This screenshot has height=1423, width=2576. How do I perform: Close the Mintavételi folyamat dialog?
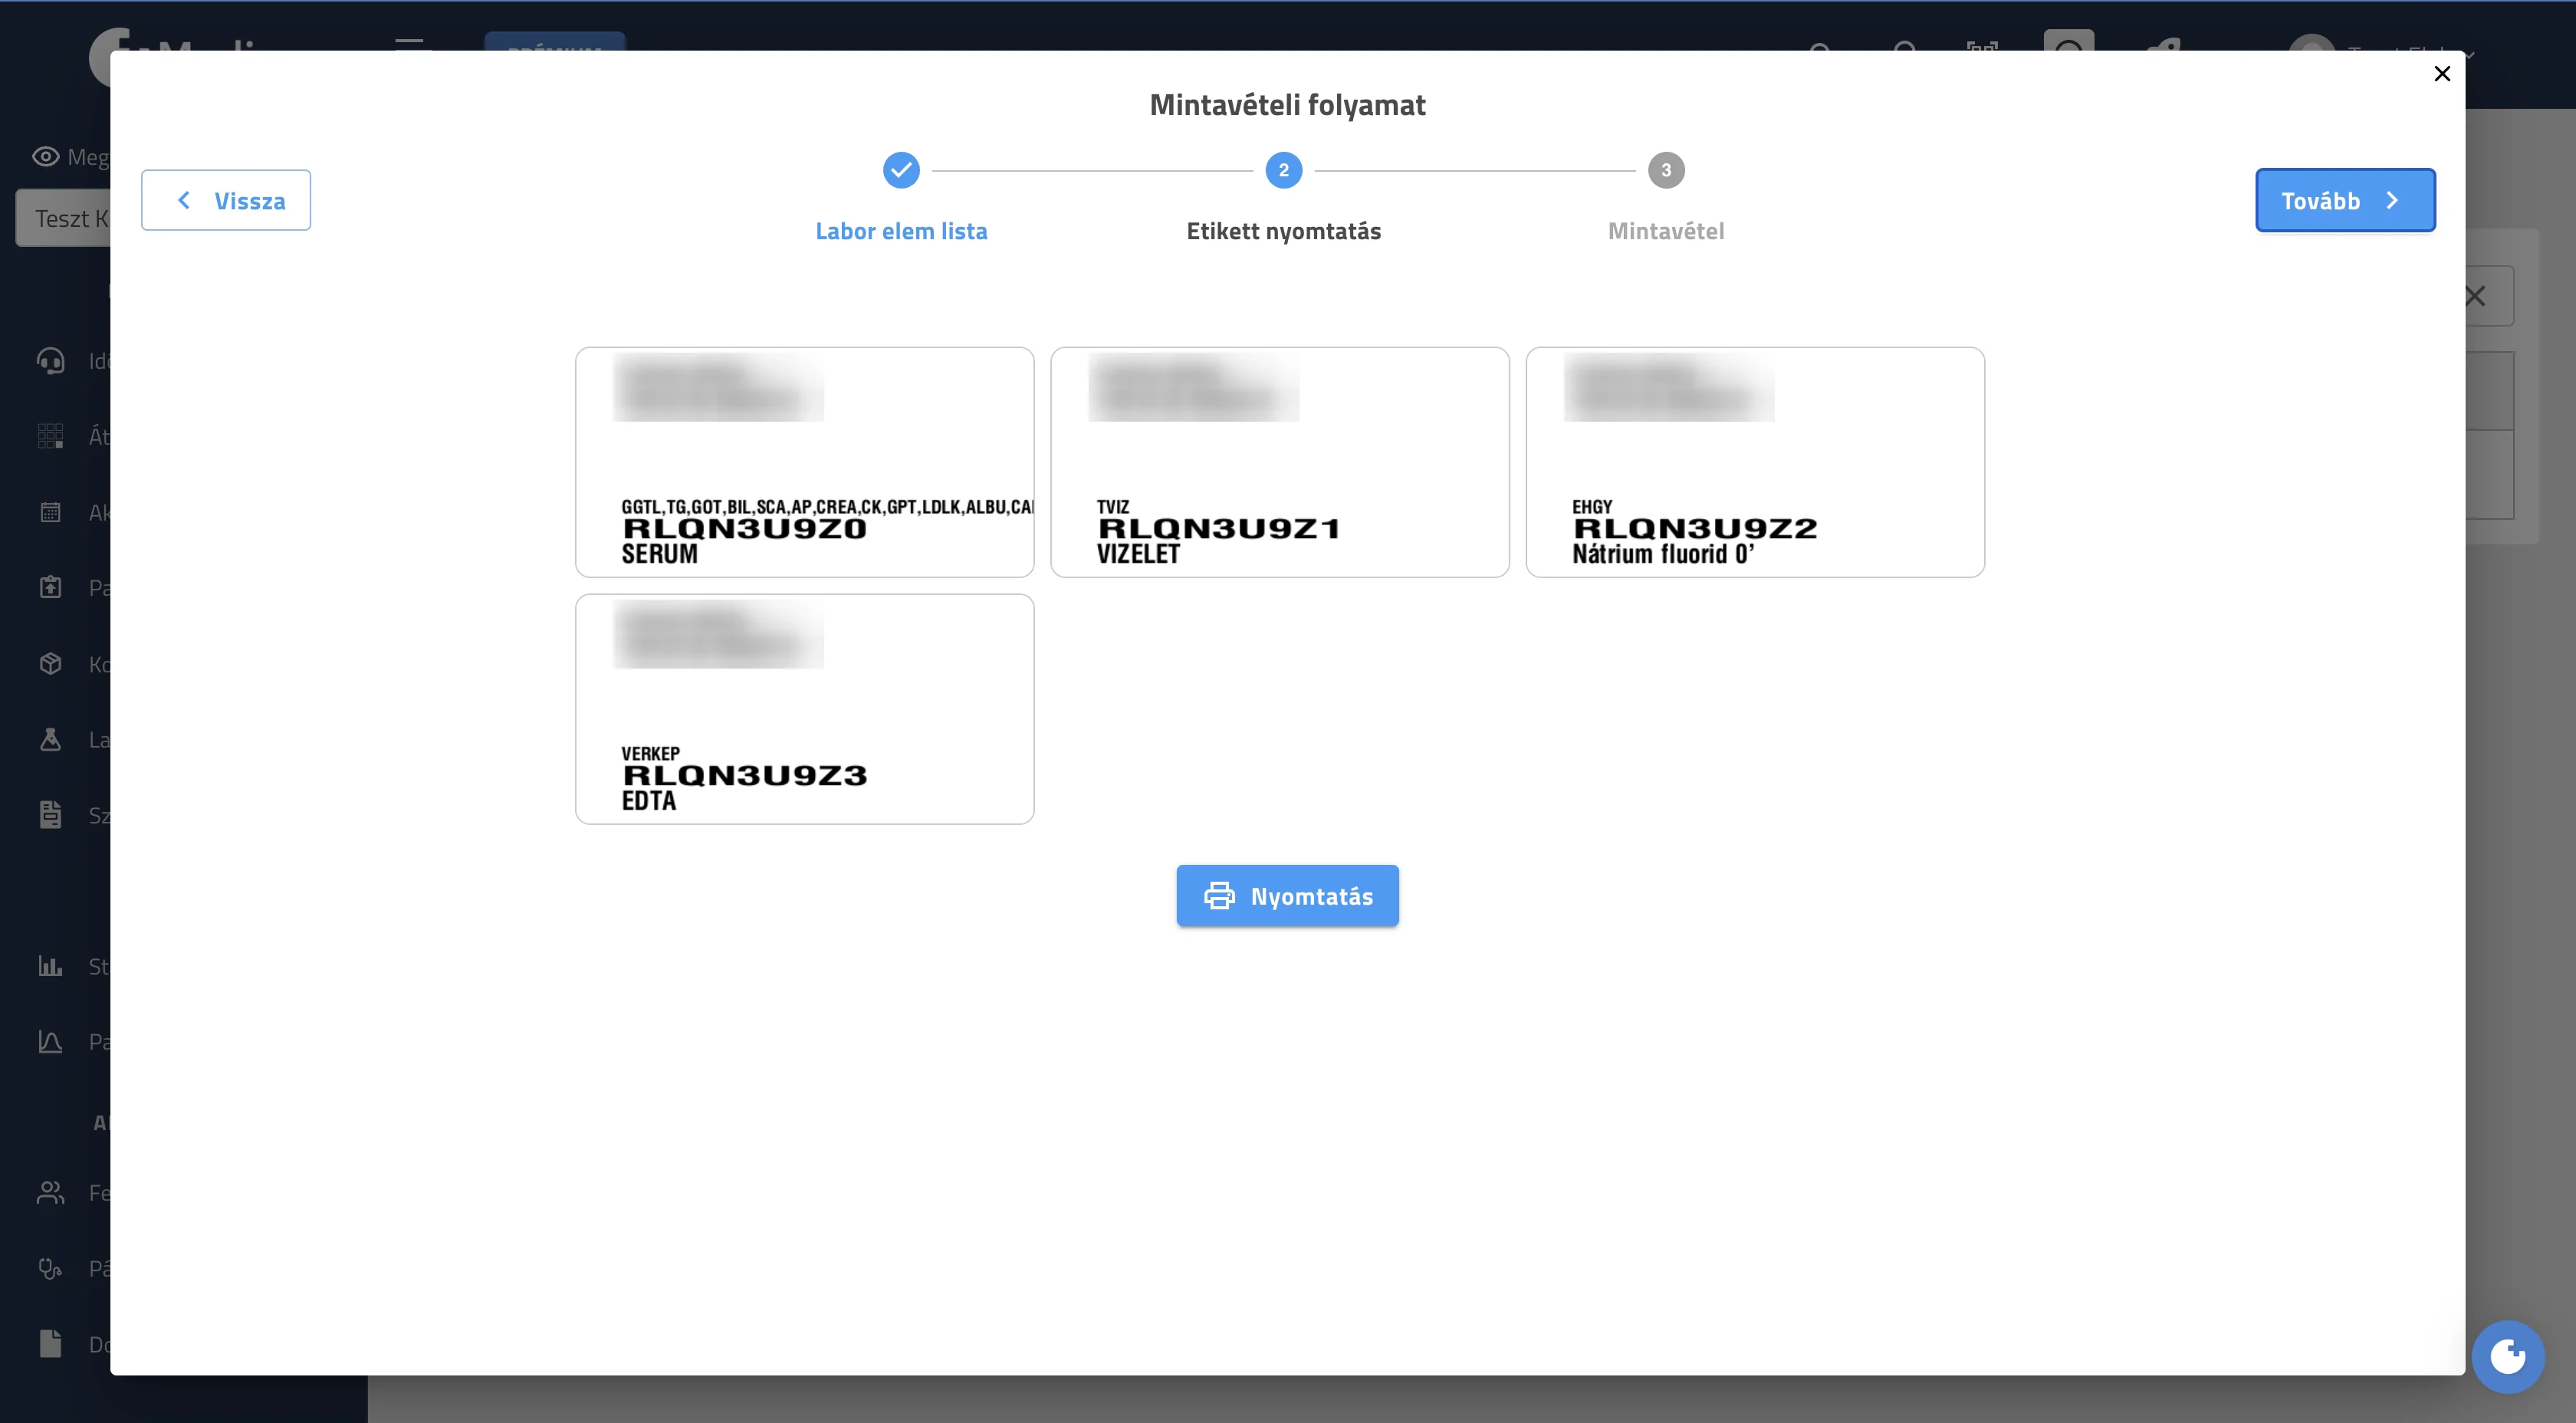click(x=2442, y=74)
